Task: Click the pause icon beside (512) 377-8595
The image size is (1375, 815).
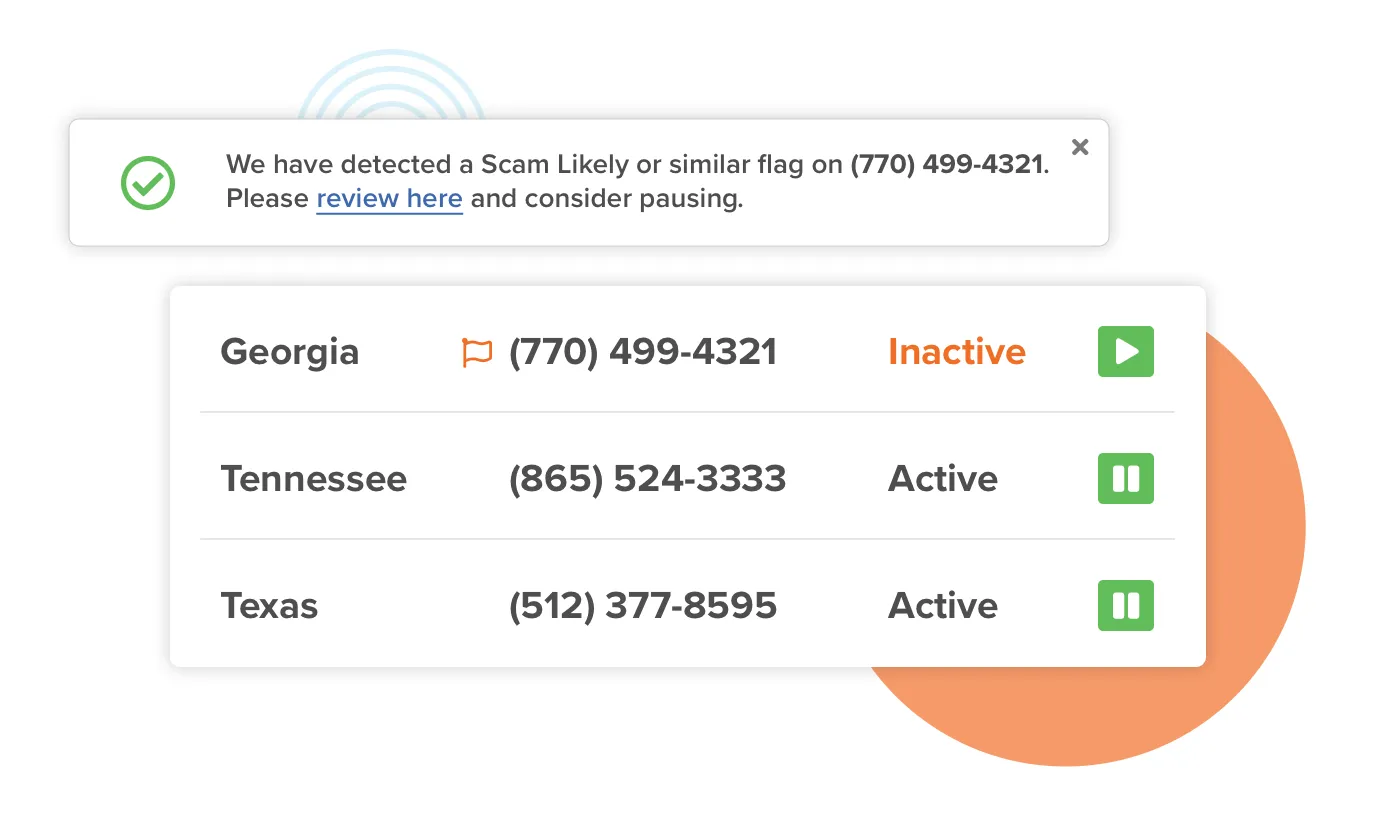Action: [x=1125, y=605]
